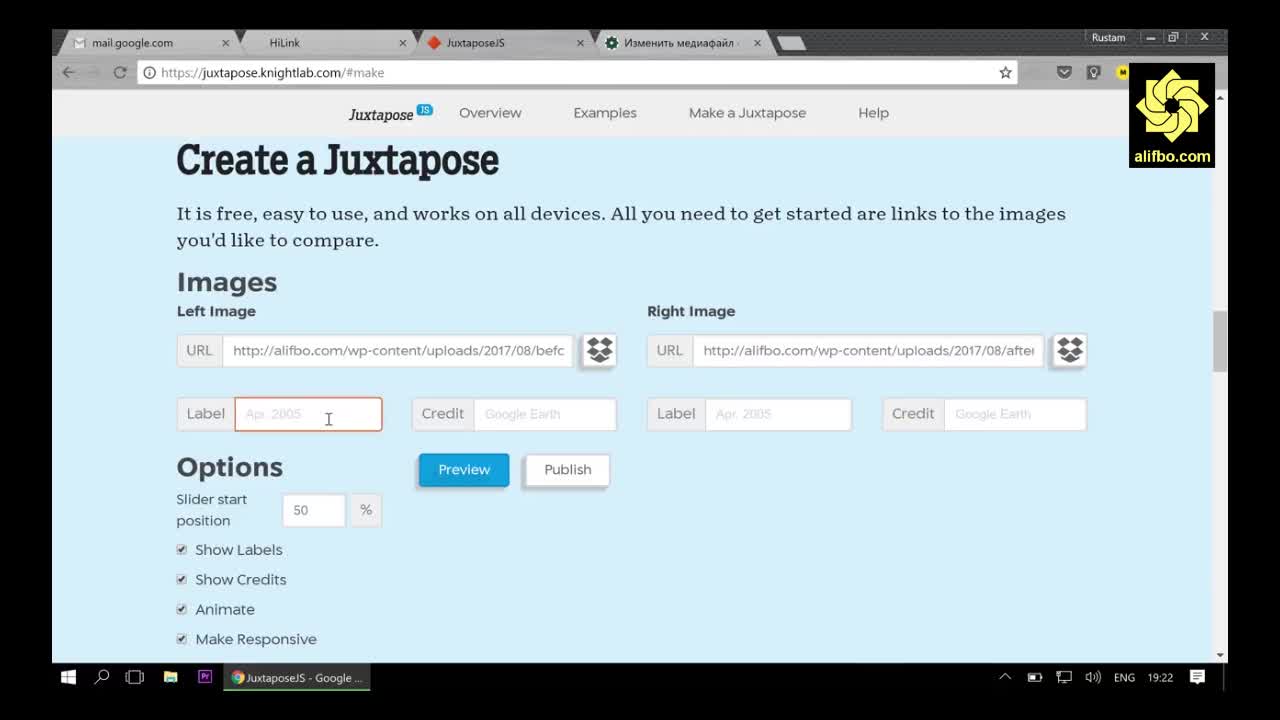The height and width of the screenshot is (720, 1280).
Task: Close the JuxtaposeJS tab
Action: coord(580,43)
